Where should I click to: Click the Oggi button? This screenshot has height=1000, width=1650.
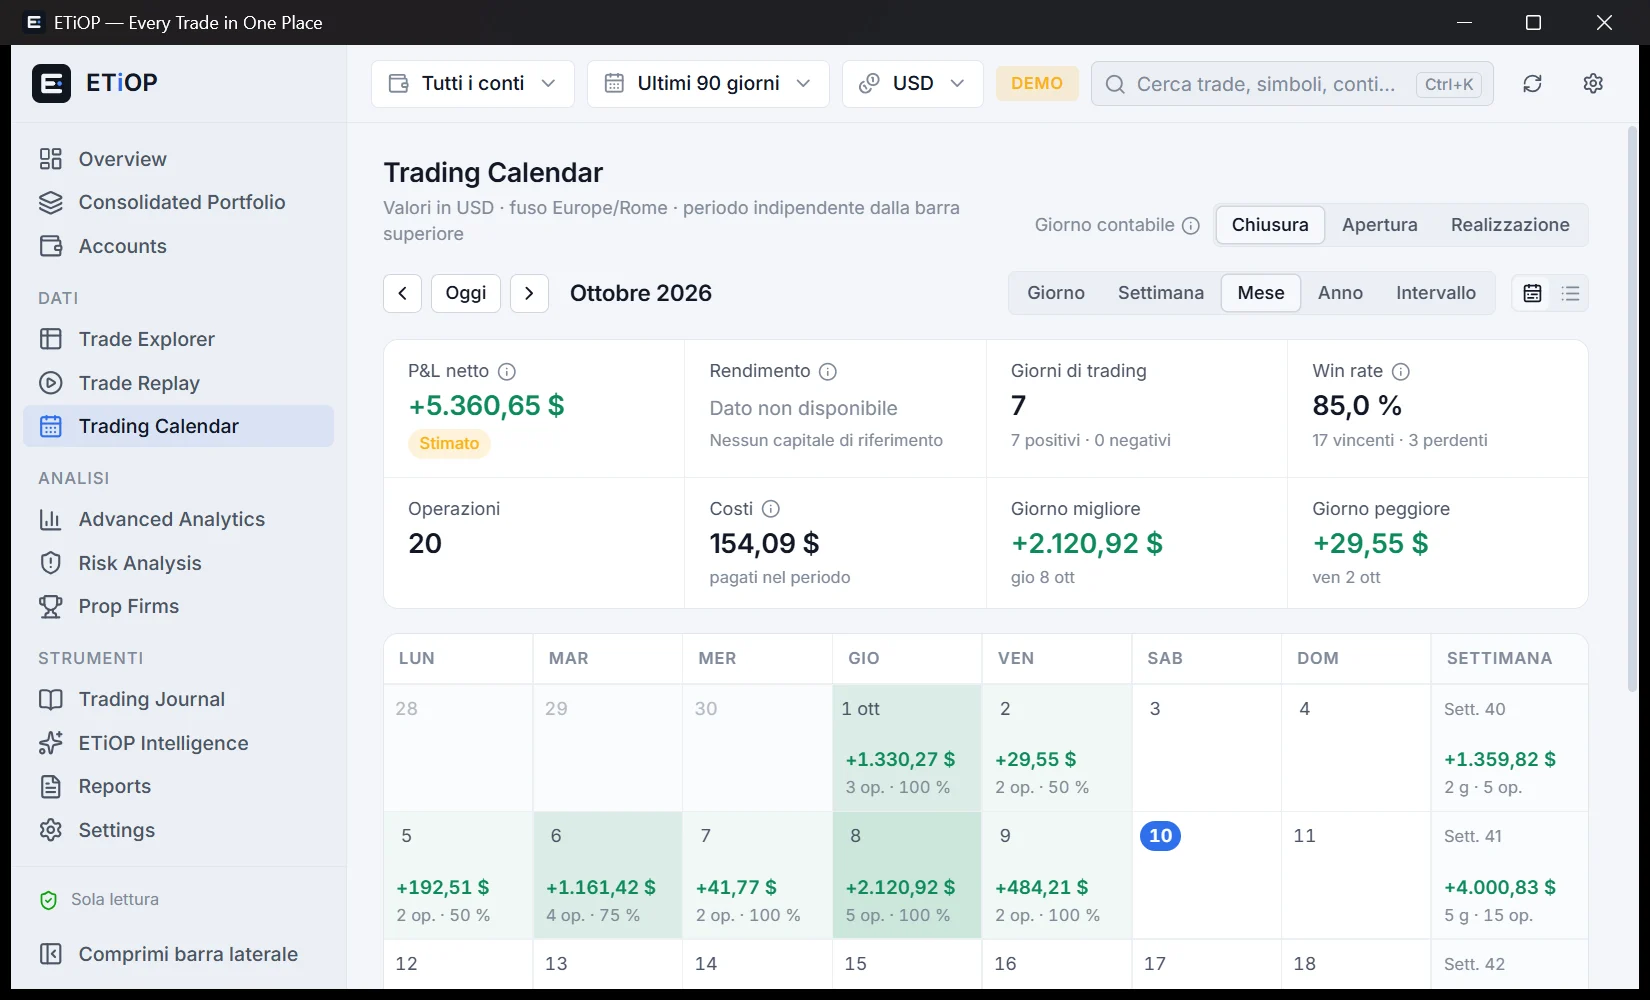coord(466,293)
